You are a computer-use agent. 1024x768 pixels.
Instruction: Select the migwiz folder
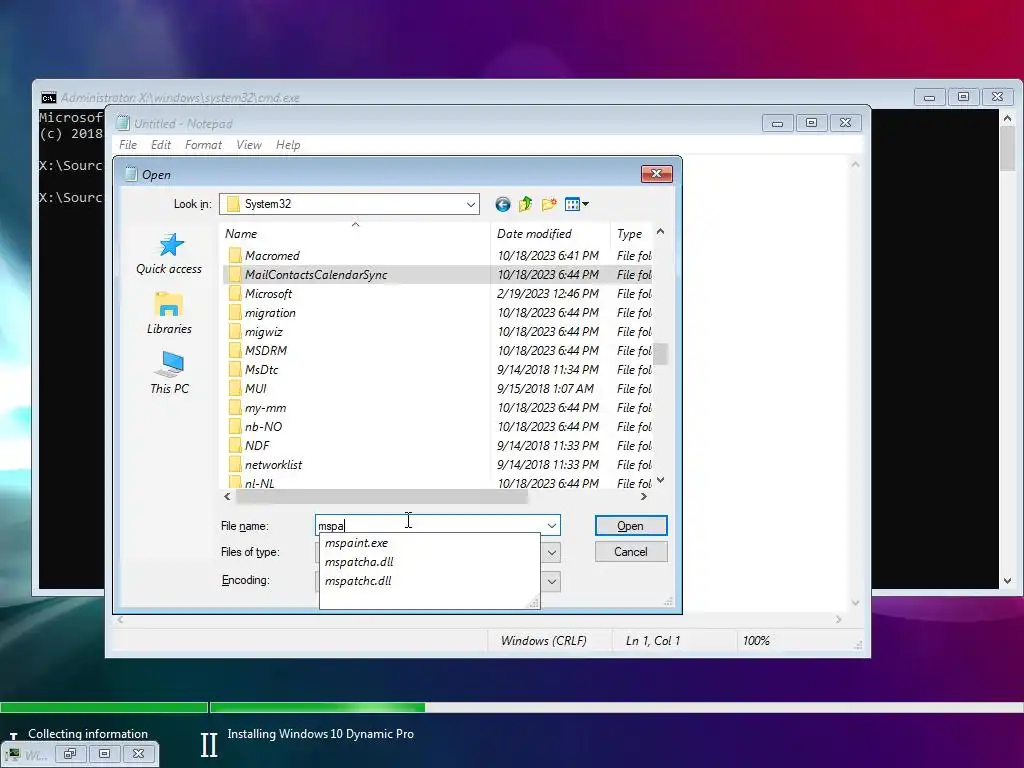[264, 332]
